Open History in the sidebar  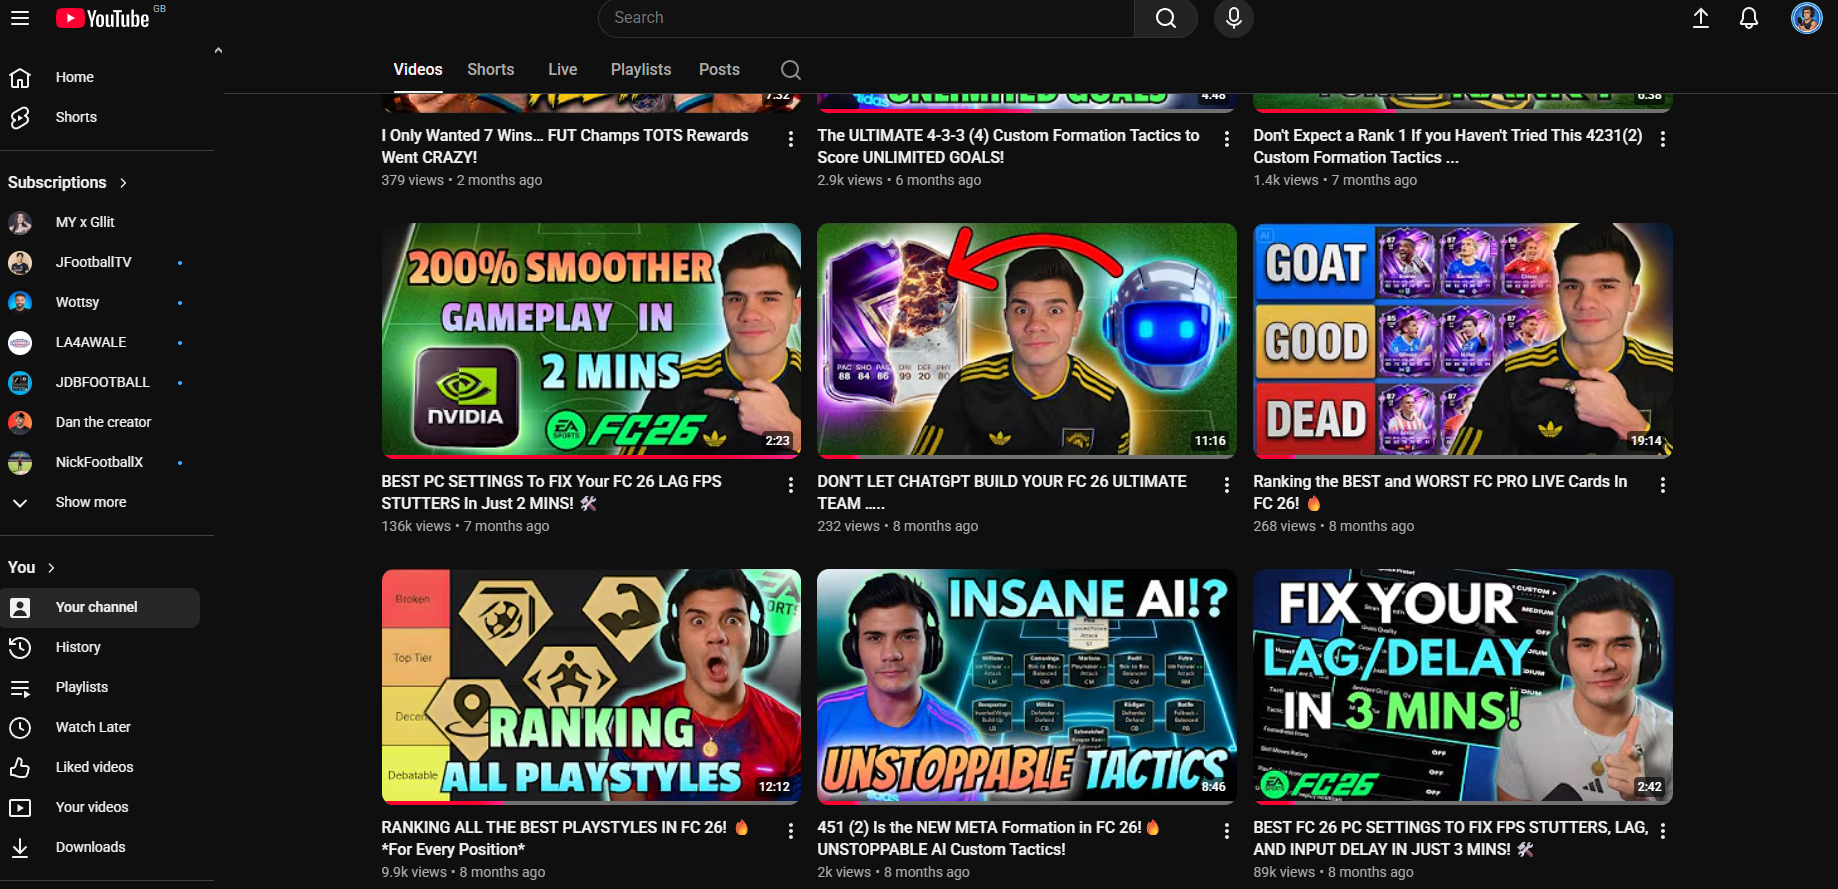click(100, 647)
